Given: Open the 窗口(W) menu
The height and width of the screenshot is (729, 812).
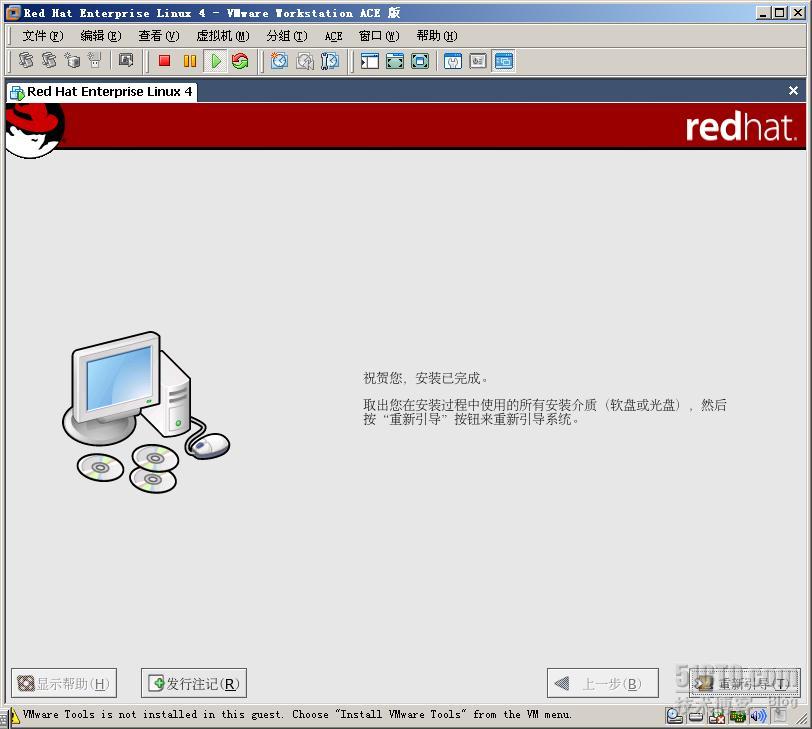Looking at the screenshot, I should (379, 36).
